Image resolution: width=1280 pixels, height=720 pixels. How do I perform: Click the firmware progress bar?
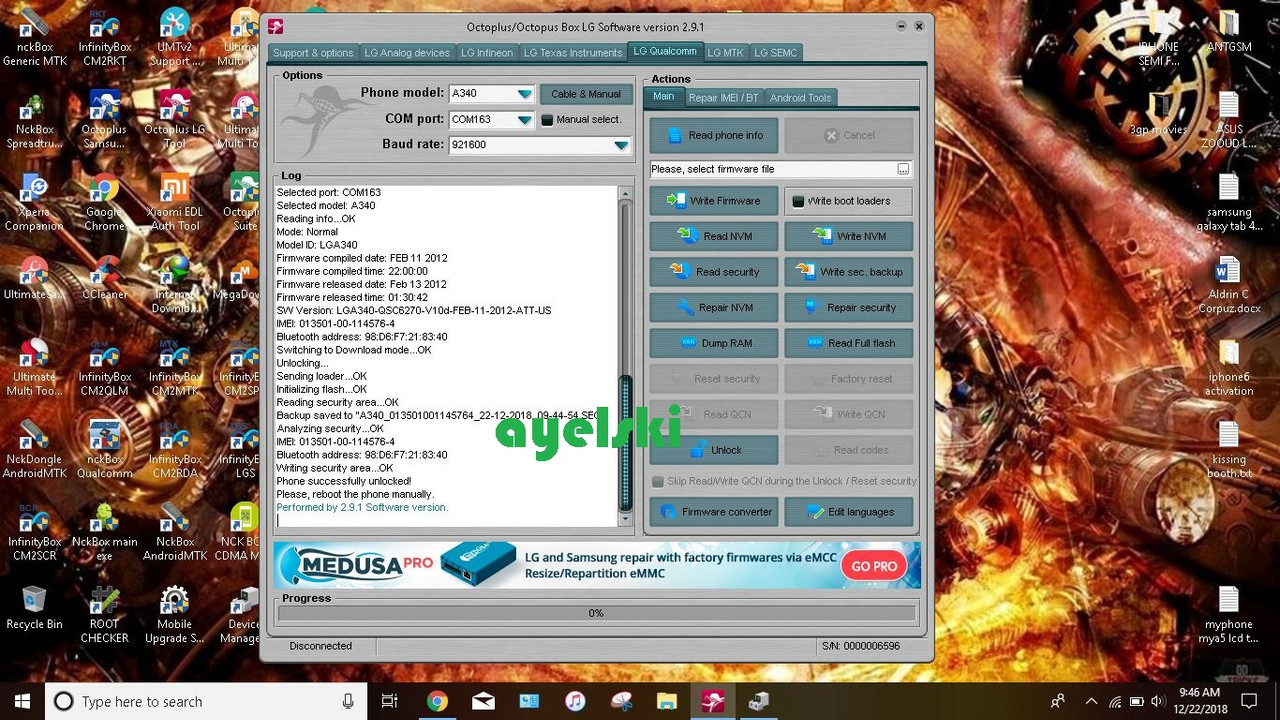pyautogui.click(x=596, y=613)
